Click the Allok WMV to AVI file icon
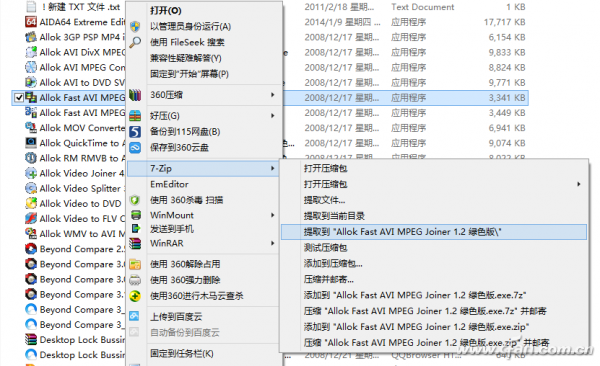Image resolution: width=600 pixels, height=366 pixels. (x=31, y=234)
